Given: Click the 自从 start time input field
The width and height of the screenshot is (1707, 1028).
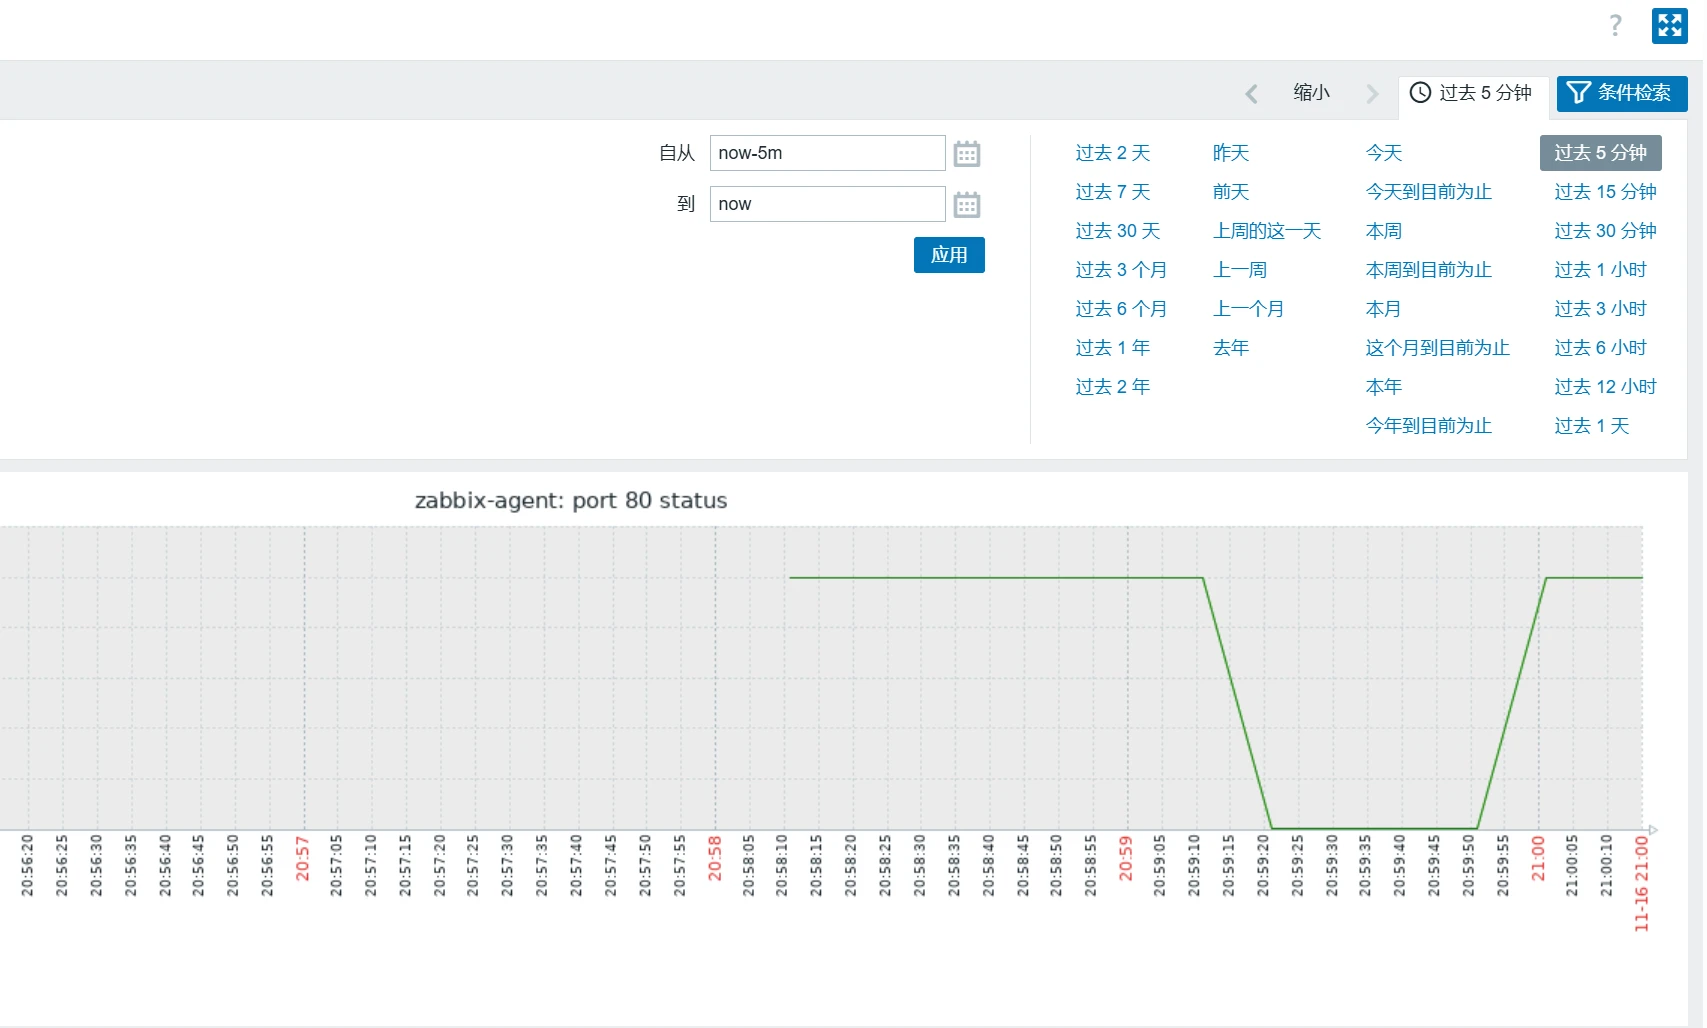Looking at the screenshot, I should 827,153.
